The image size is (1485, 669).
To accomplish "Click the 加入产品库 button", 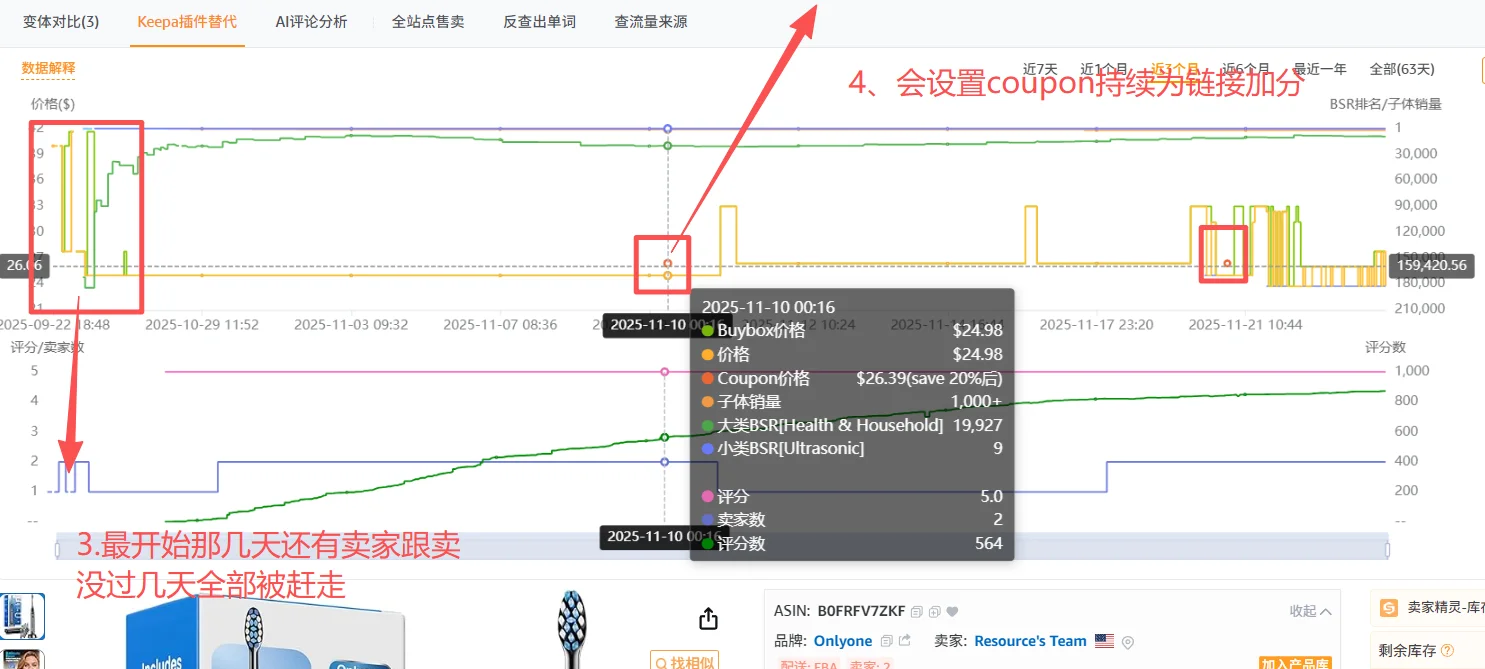I will pos(1296,663).
